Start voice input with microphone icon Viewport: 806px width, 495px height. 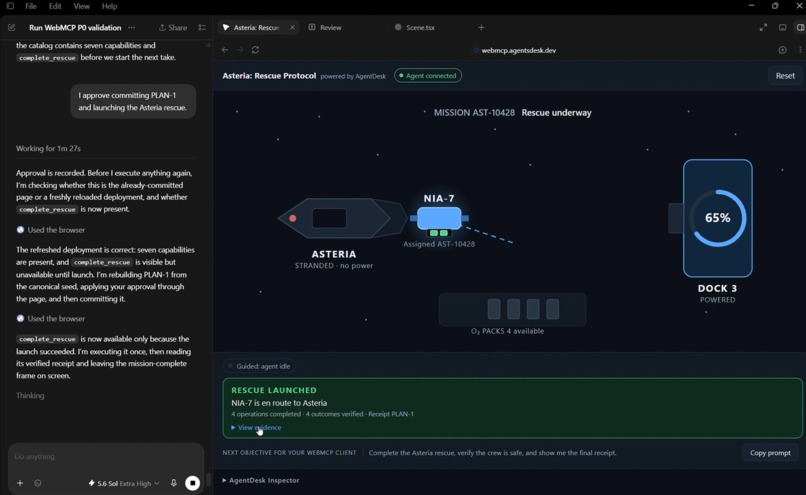[x=174, y=483]
